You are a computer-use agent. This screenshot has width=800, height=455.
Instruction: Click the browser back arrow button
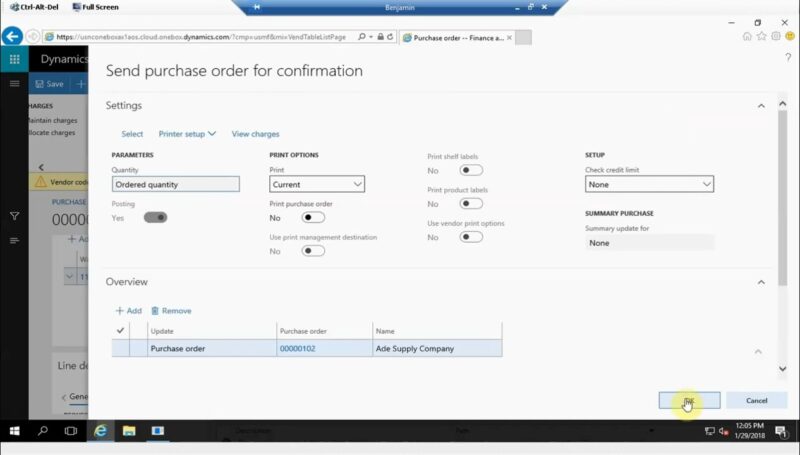[12, 37]
